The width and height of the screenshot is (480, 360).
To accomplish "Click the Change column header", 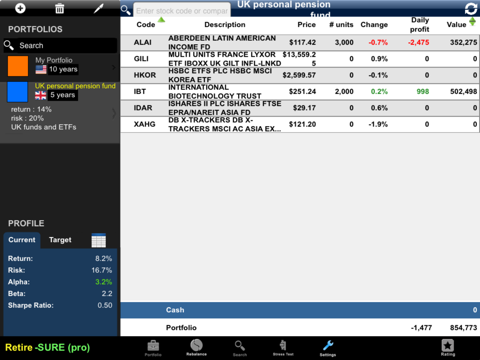I will [x=374, y=25].
